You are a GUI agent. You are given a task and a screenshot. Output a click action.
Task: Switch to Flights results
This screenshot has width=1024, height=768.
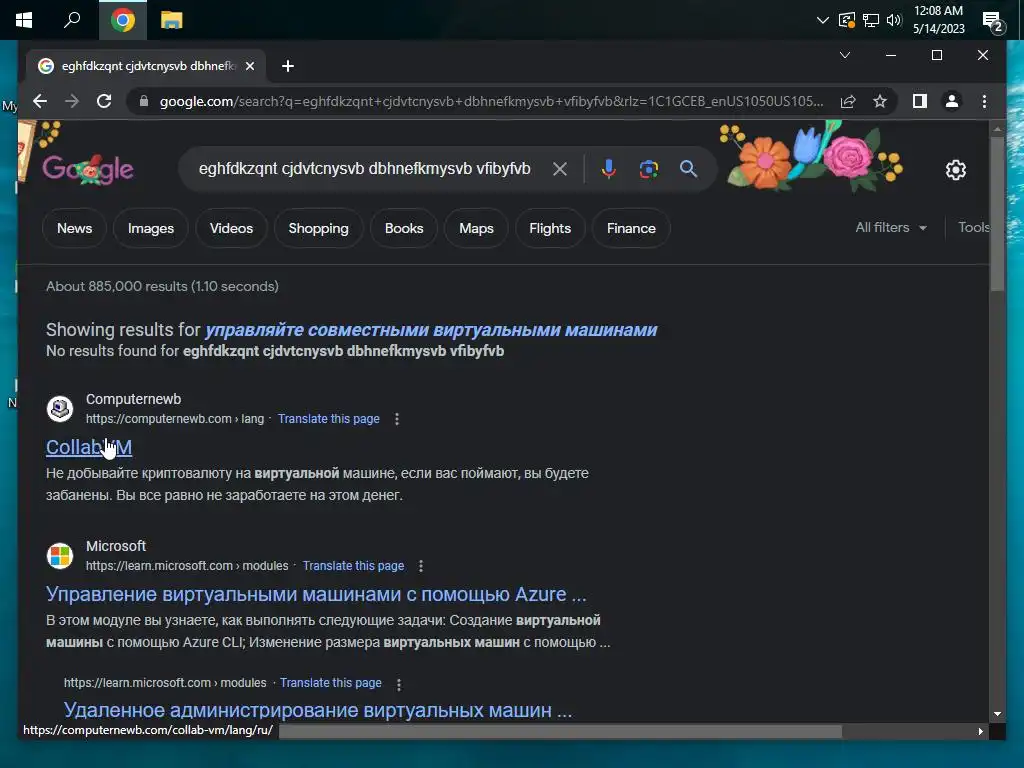tap(550, 228)
